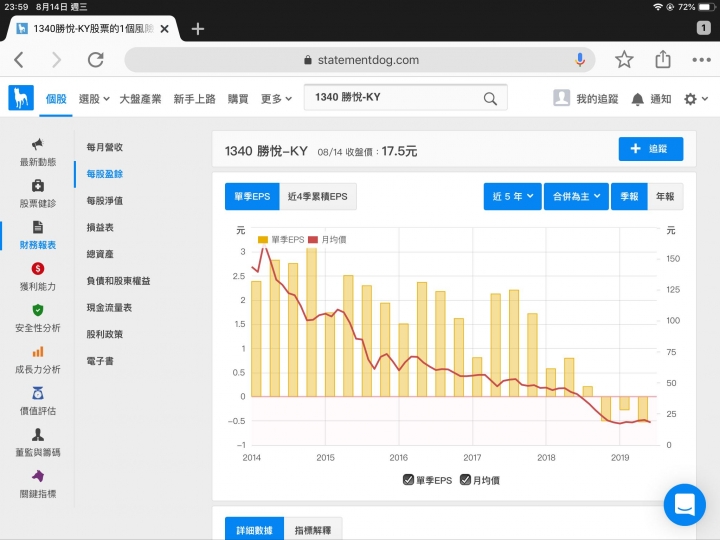Screen dimensions: 720x540
Task: Open the 關鍵指標 sidebar icon
Action: (x=38, y=476)
